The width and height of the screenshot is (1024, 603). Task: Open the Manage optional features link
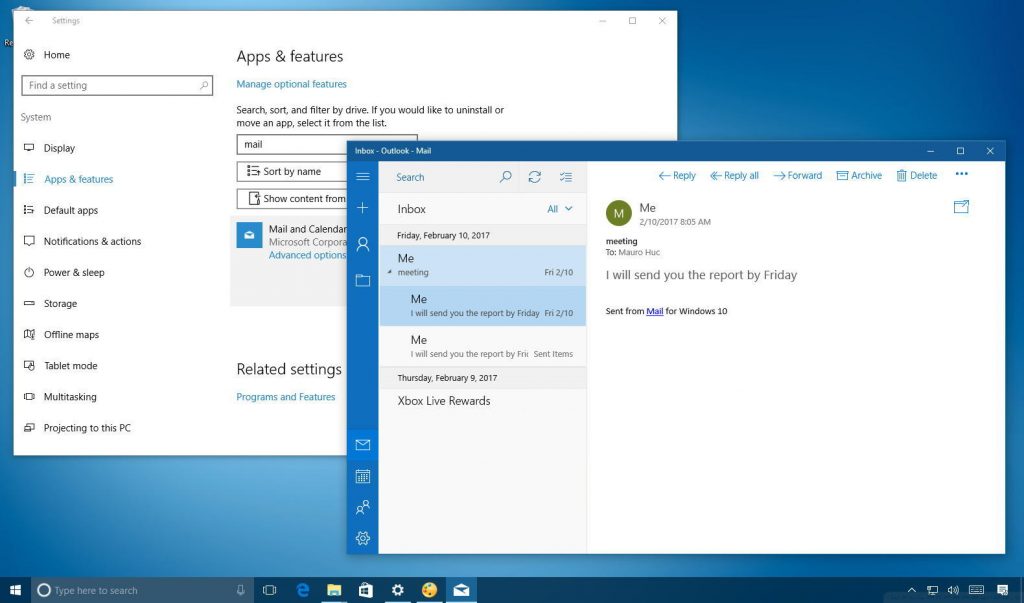[x=291, y=83]
